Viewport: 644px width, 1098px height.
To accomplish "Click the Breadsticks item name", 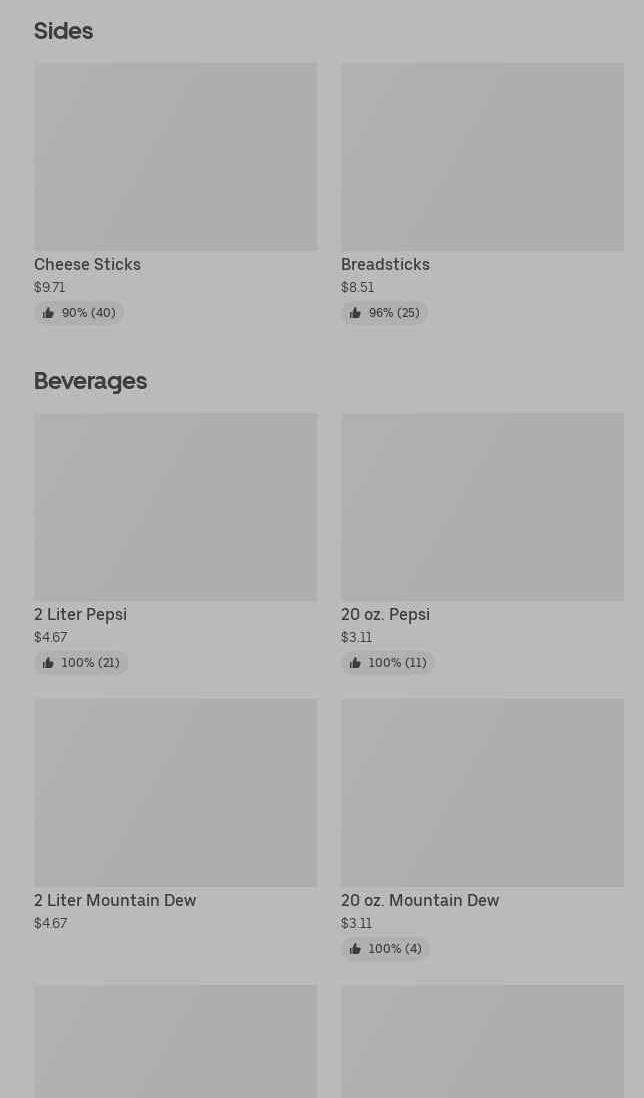I will coord(385,264).
